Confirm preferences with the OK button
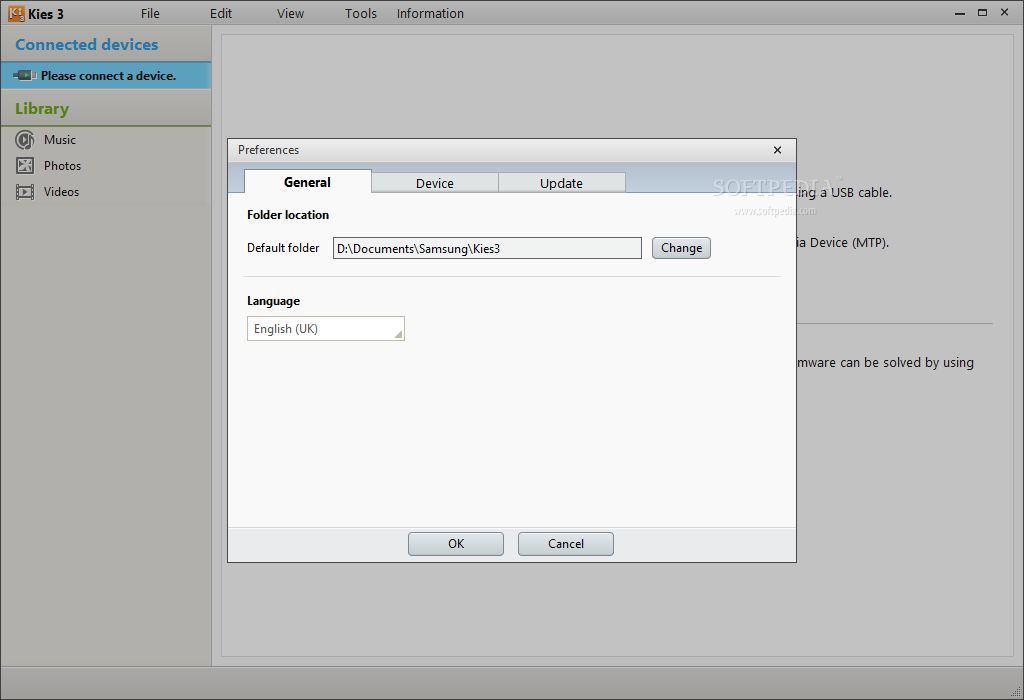 [456, 544]
